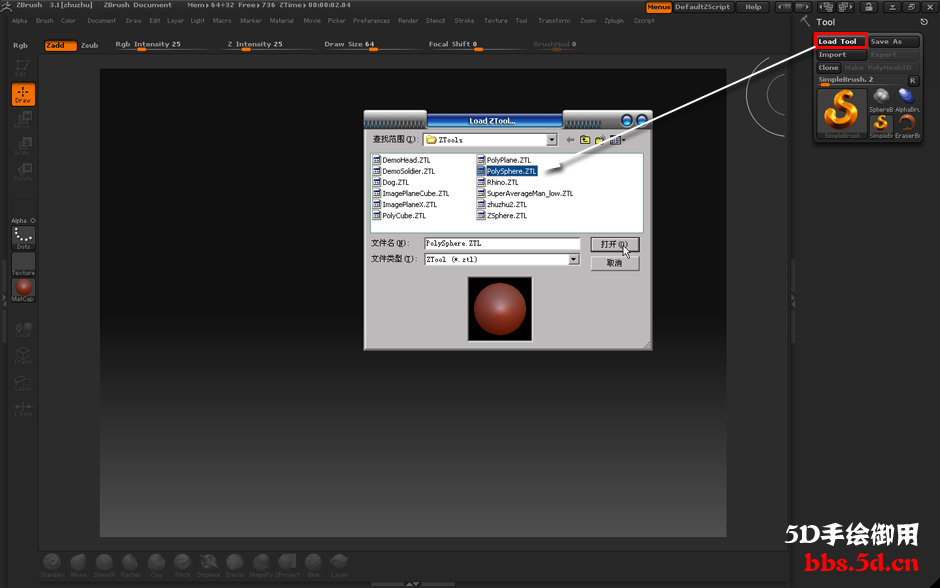Go back in Load ZTool dialog
The width and height of the screenshot is (940, 588).
570,140
